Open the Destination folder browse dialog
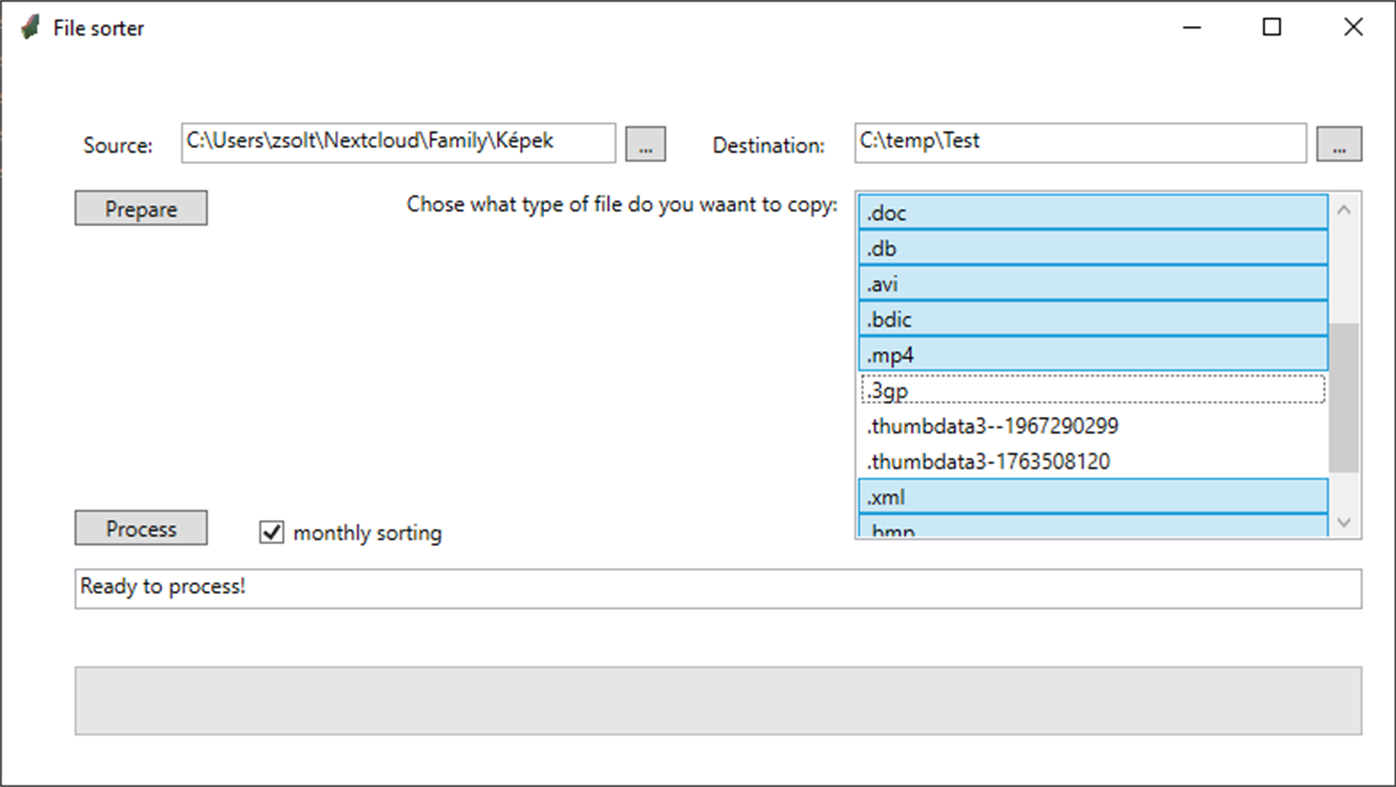This screenshot has width=1396, height=787. [1339, 143]
